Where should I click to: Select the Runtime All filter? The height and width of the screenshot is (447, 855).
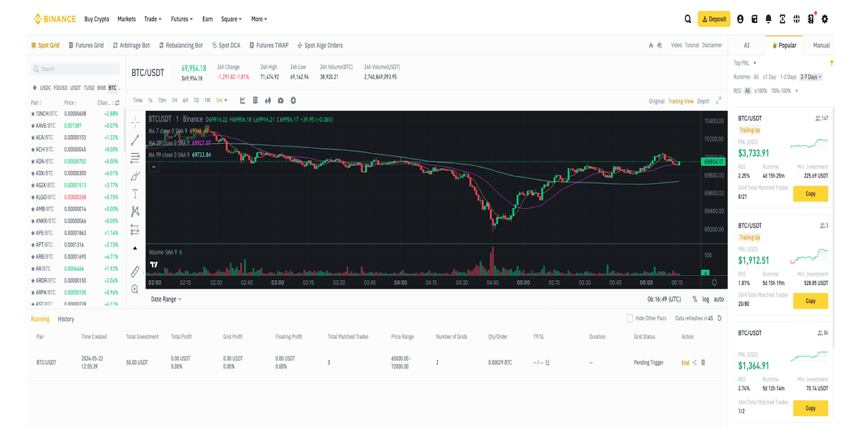pyautogui.click(x=756, y=77)
